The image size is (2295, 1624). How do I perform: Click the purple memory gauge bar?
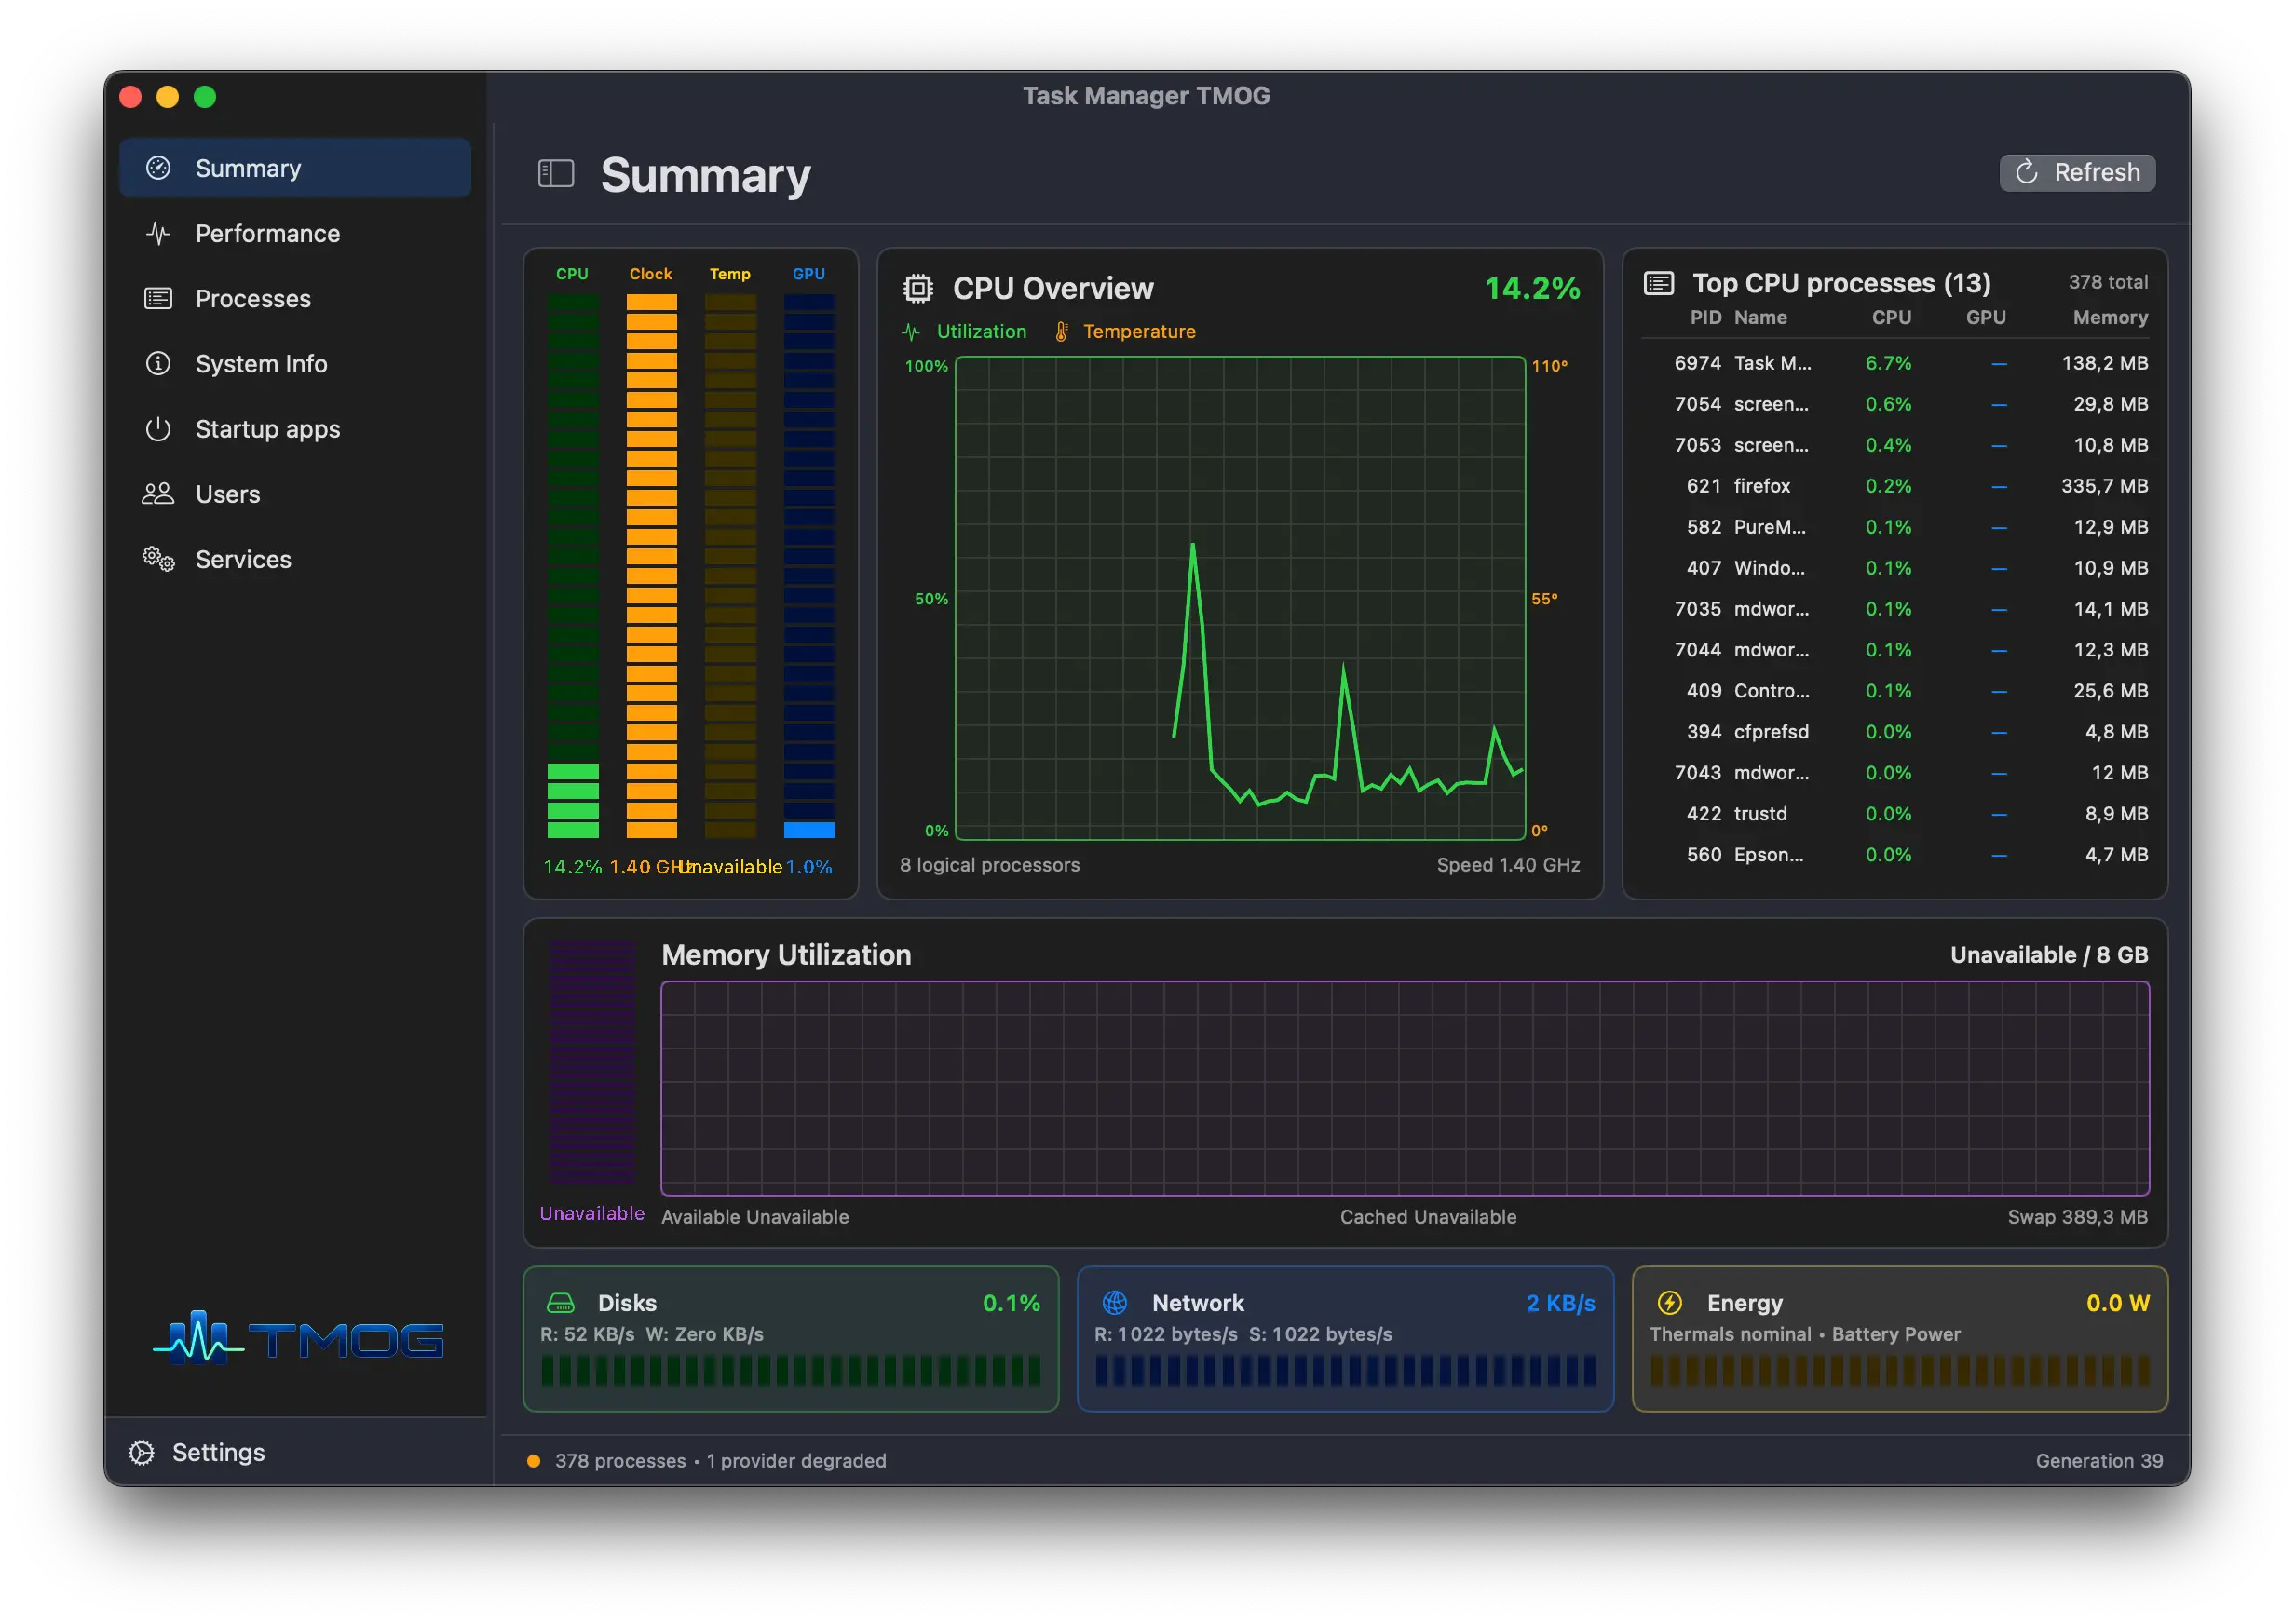point(592,1063)
